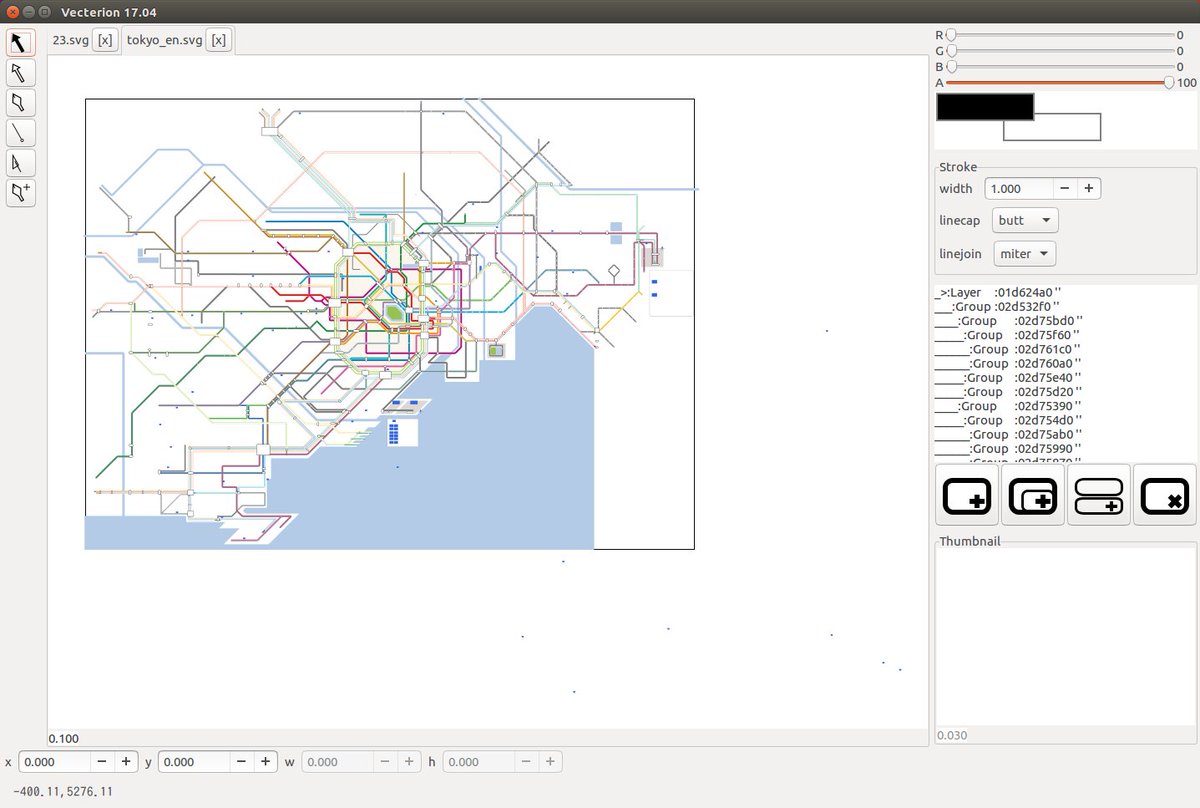Screen dimensions: 1200x808
Task: Switch to the 23.svg tab
Action: point(69,40)
